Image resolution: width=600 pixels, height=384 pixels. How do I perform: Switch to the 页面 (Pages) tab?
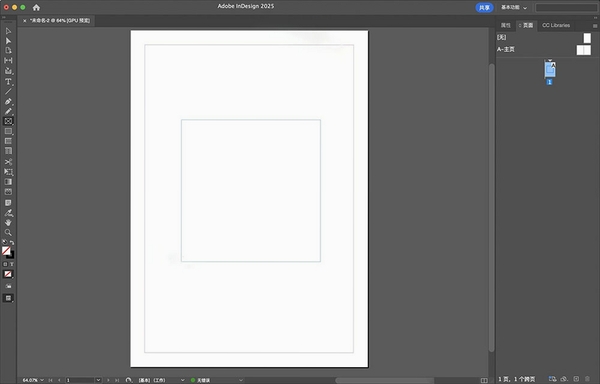coord(527,25)
